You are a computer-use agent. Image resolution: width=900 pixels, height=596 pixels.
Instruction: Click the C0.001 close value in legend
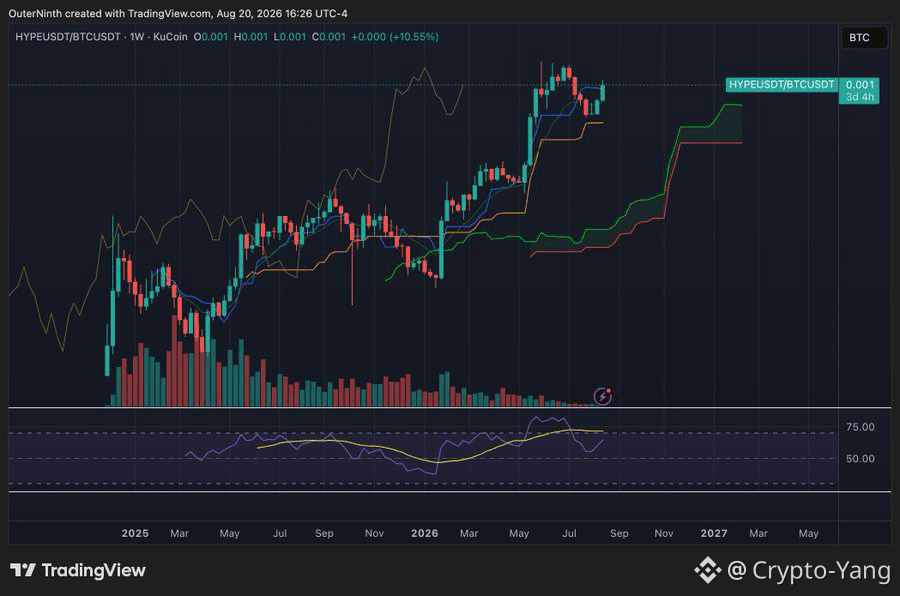[x=329, y=37]
